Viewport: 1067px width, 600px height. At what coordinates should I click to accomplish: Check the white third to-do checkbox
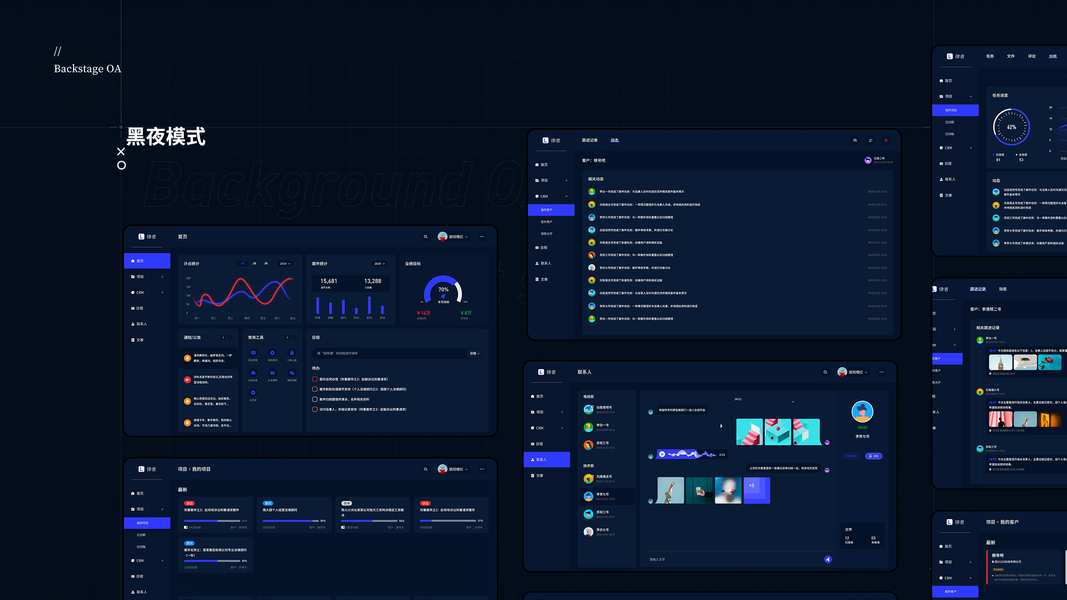(x=314, y=399)
